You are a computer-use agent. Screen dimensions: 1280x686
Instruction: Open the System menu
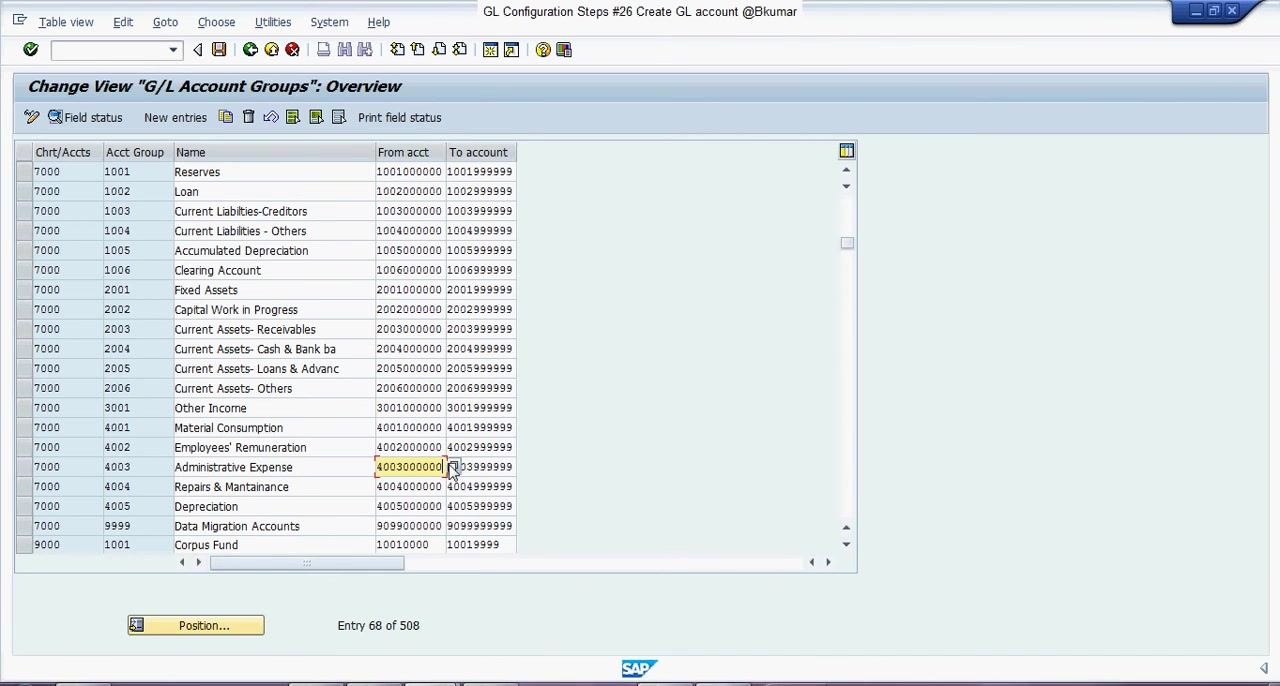[x=329, y=22]
